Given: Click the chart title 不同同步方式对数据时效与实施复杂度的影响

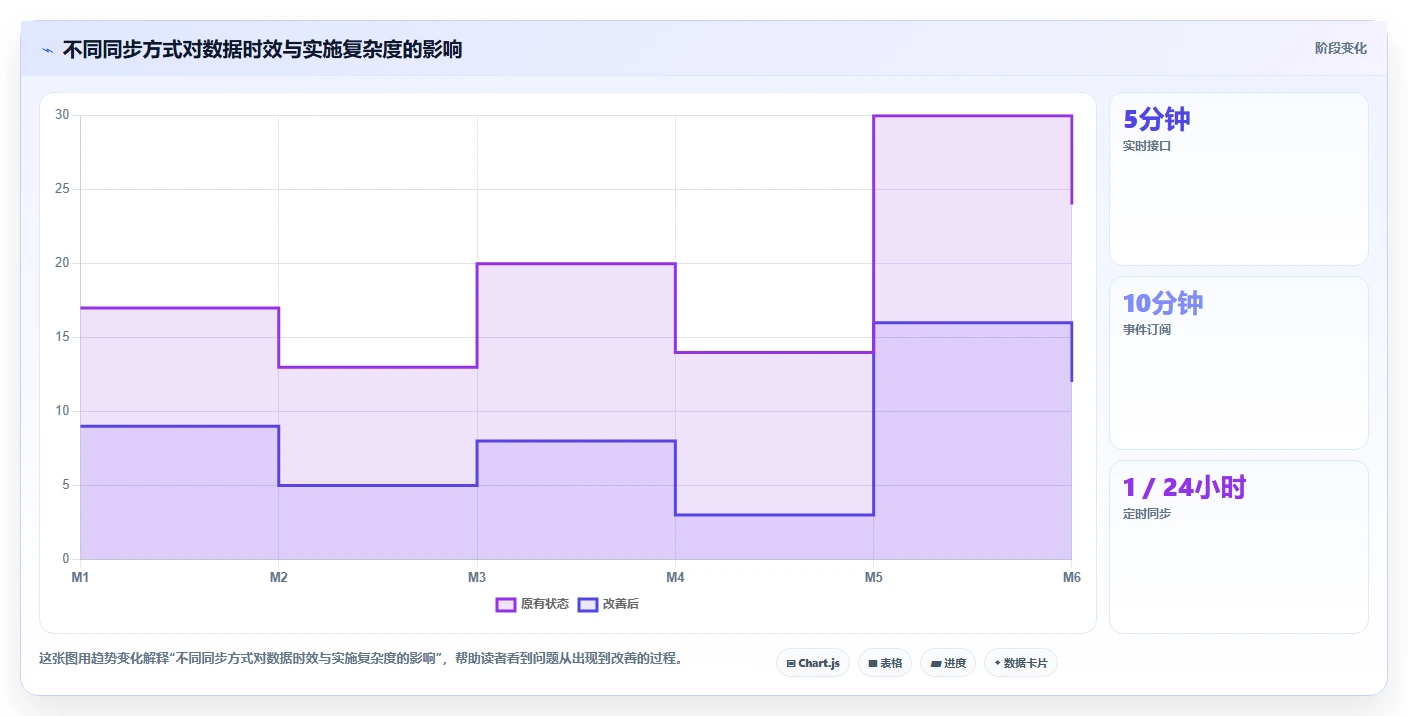Looking at the screenshot, I should tap(262, 49).
